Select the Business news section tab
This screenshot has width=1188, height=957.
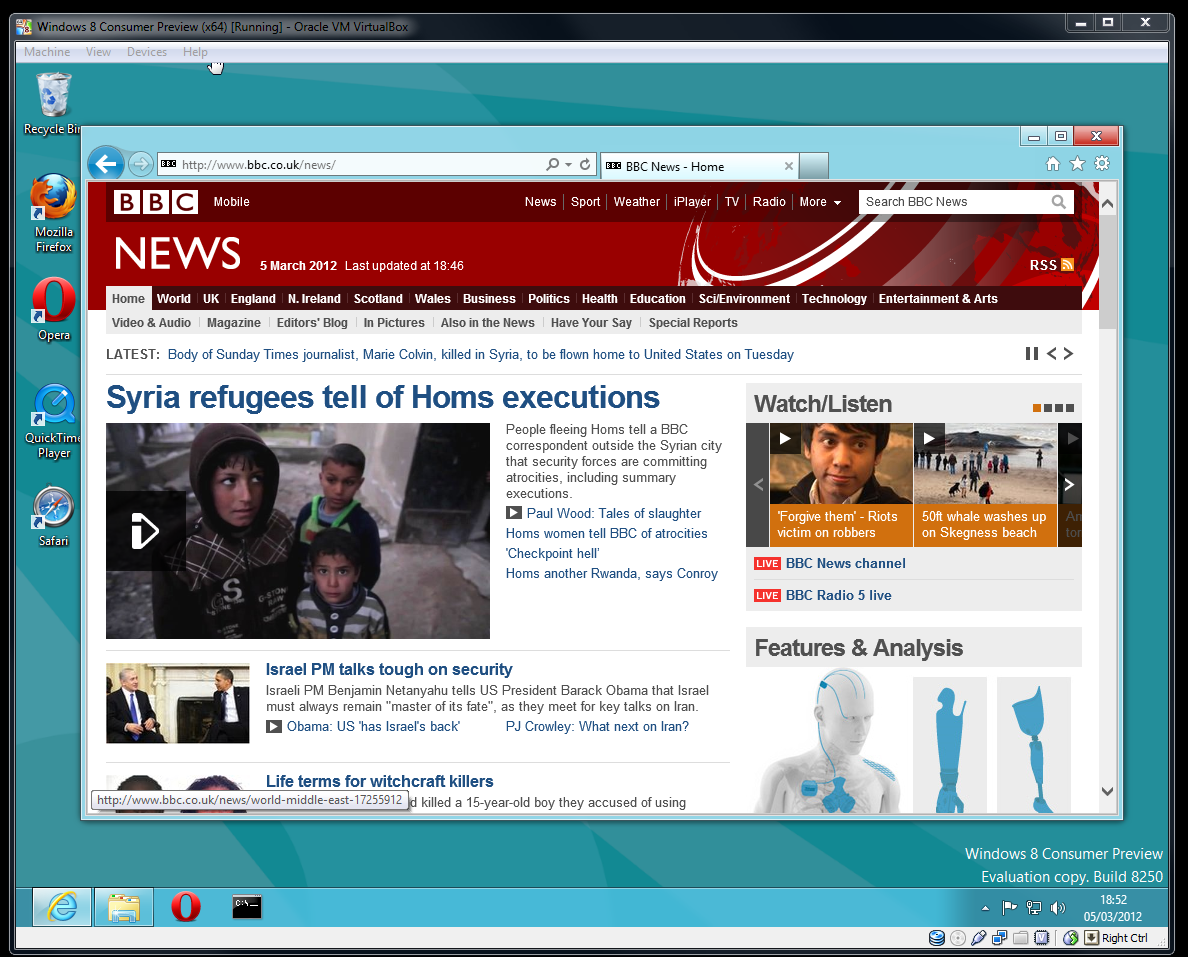point(489,299)
